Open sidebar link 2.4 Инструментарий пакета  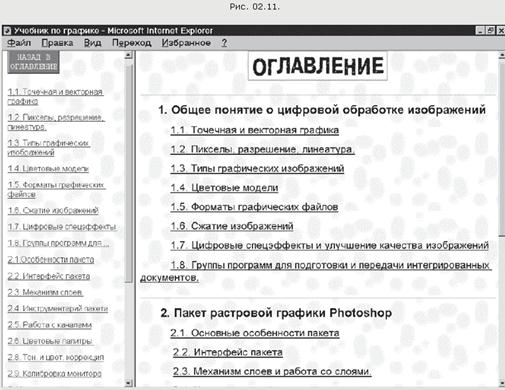(58, 309)
